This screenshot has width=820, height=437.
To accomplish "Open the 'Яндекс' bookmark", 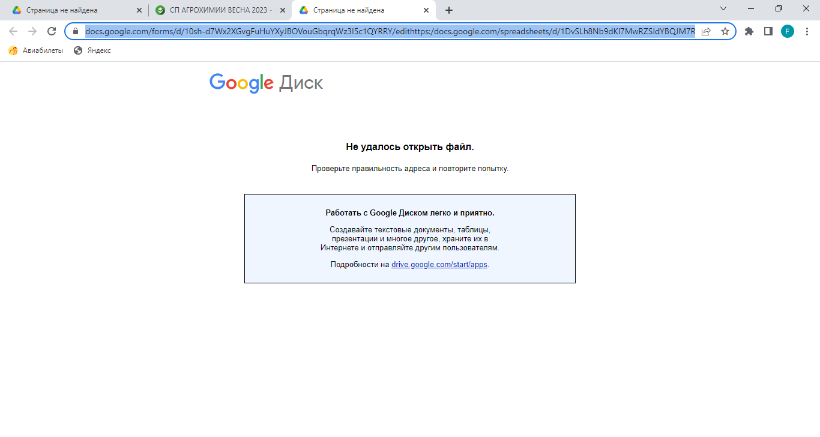I will (x=93, y=51).
